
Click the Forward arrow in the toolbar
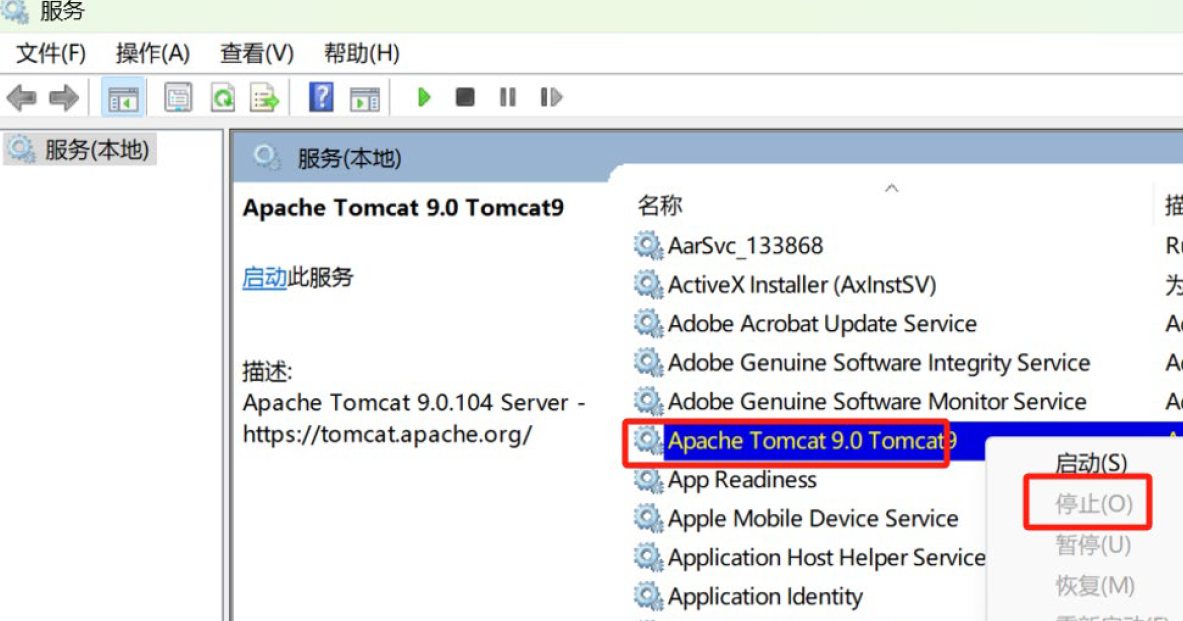(x=63, y=97)
